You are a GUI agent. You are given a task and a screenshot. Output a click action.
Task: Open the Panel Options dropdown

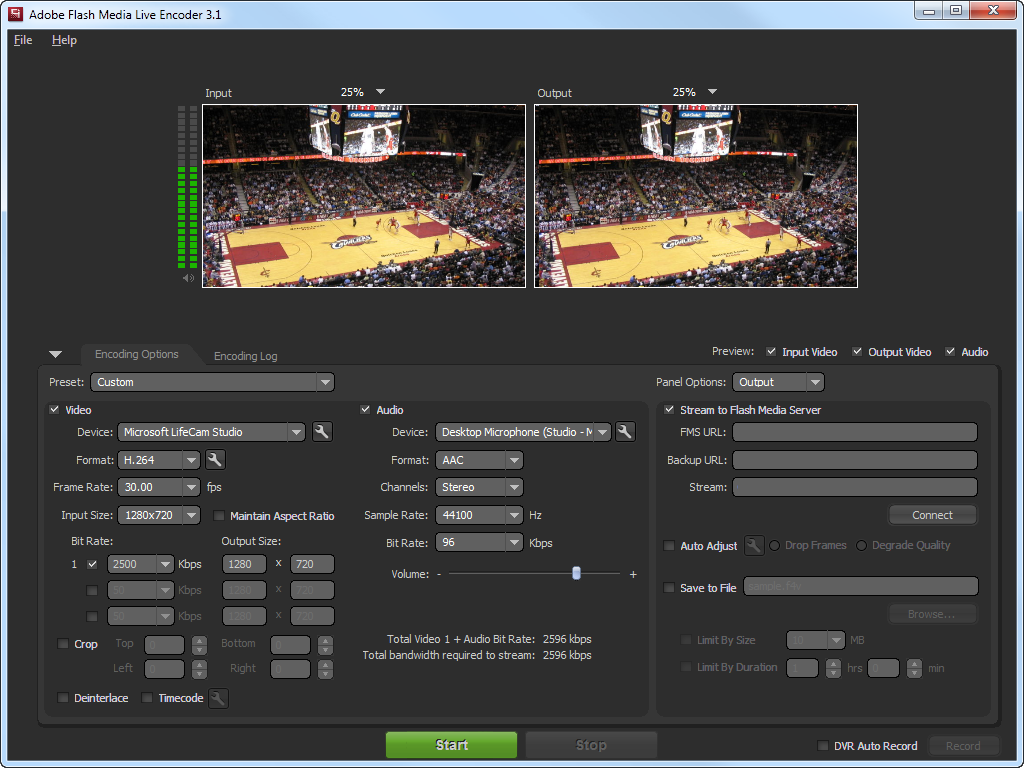point(778,382)
